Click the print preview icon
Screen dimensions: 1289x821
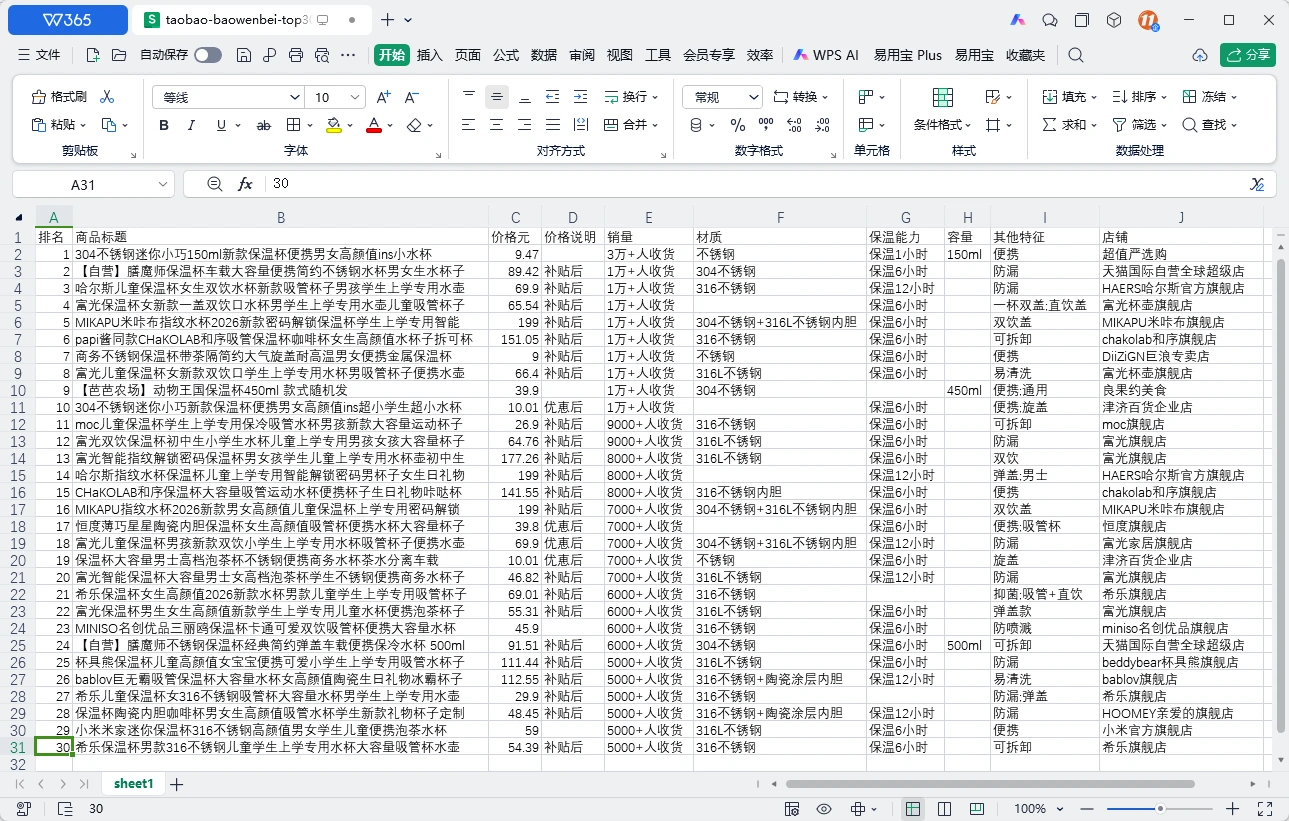tap(321, 55)
